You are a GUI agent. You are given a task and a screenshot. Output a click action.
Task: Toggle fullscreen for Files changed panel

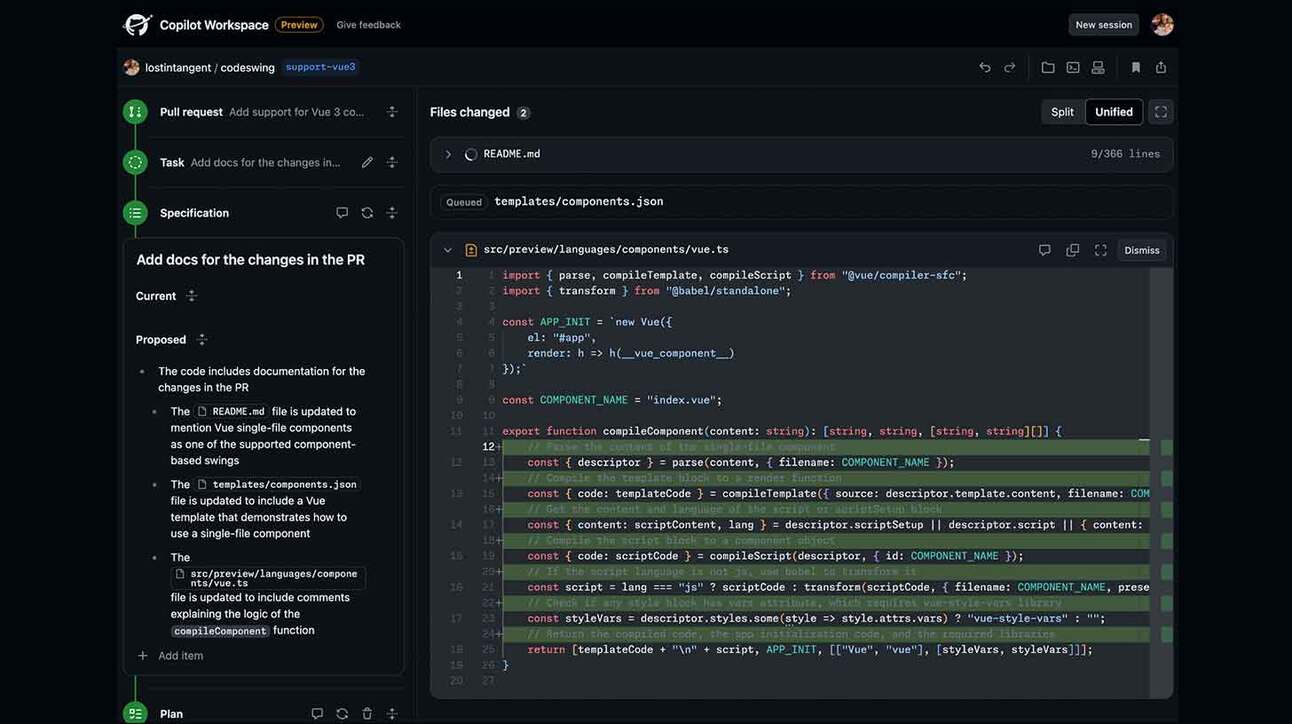click(1161, 112)
